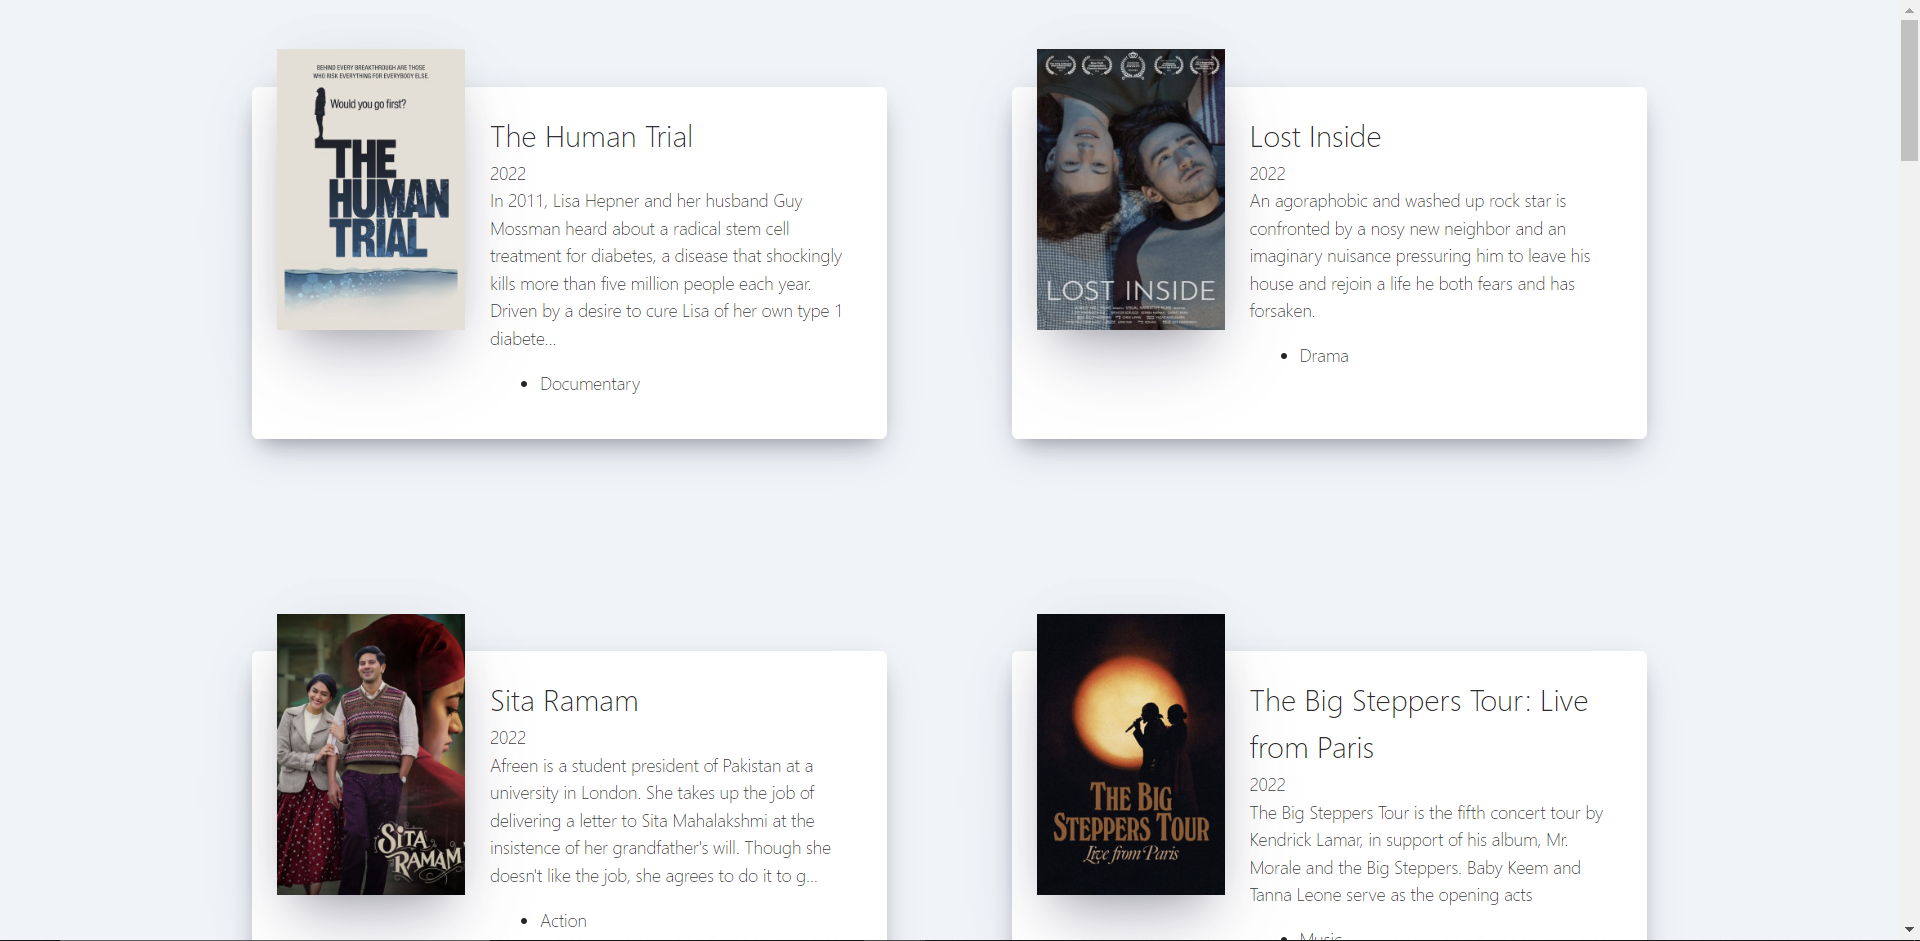The width and height of the screenshot is (1920, 941).
Task: View the Sita Ramam poster
Action: [x=370, y=754]
